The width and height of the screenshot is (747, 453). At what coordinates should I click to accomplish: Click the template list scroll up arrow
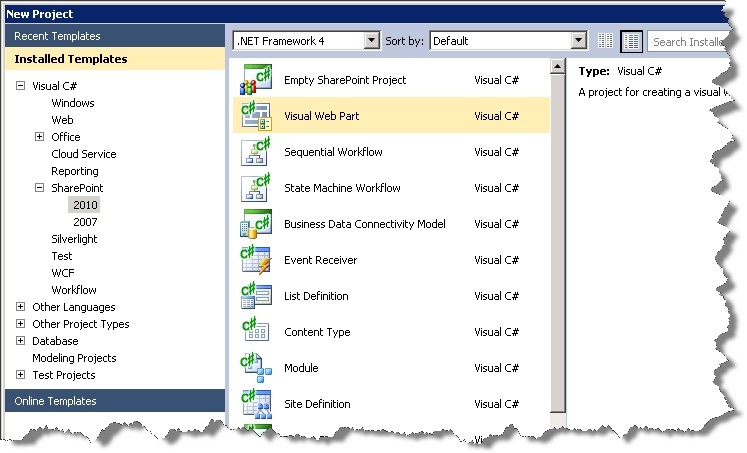click(x=557, y=66)
